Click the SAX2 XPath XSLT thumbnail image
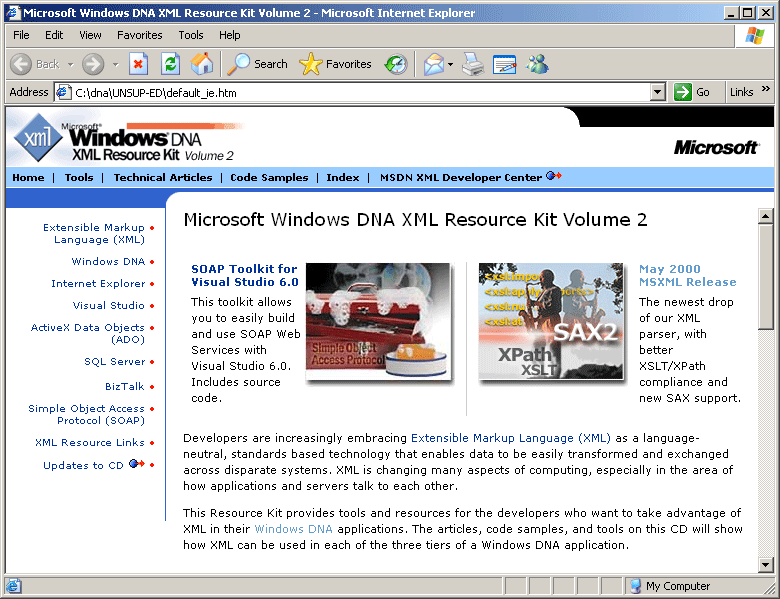This screenshot has width=780, height=599. 551,322
